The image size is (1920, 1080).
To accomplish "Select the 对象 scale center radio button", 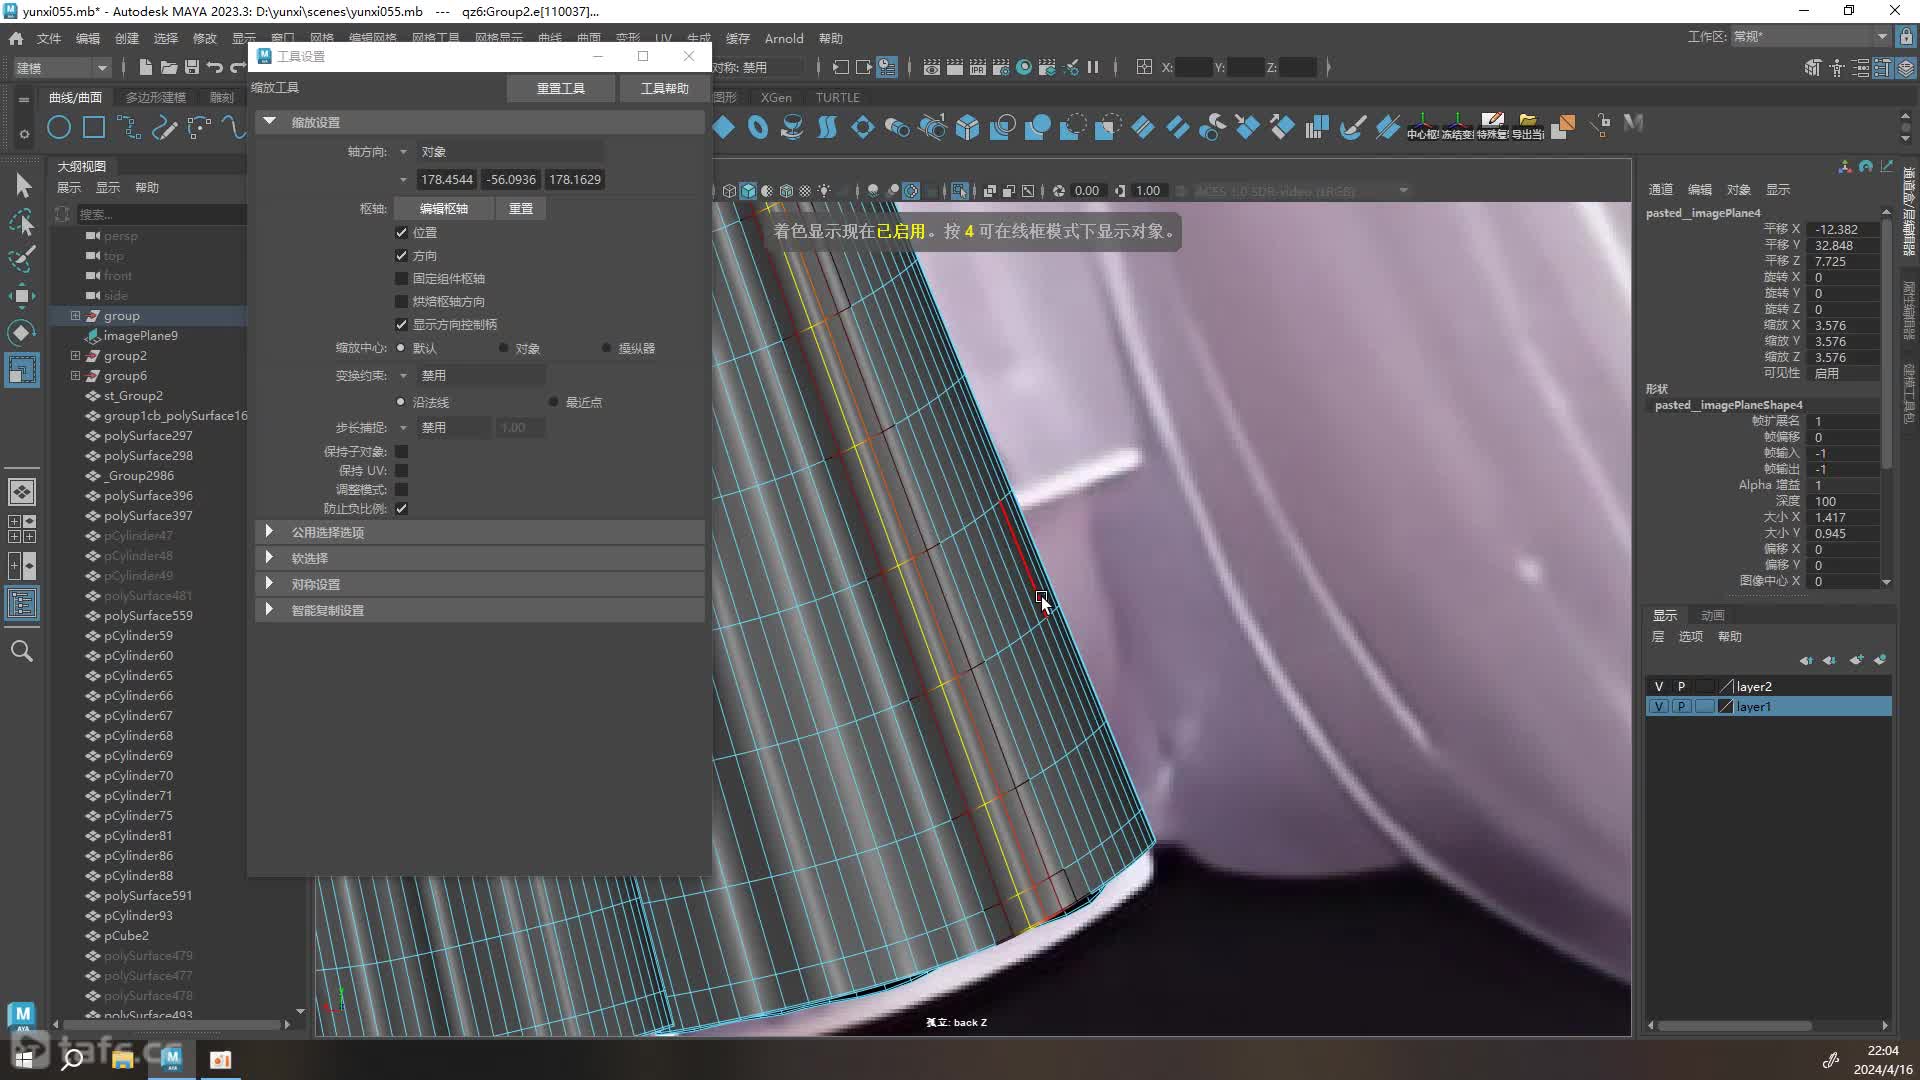I will point(503,348).
